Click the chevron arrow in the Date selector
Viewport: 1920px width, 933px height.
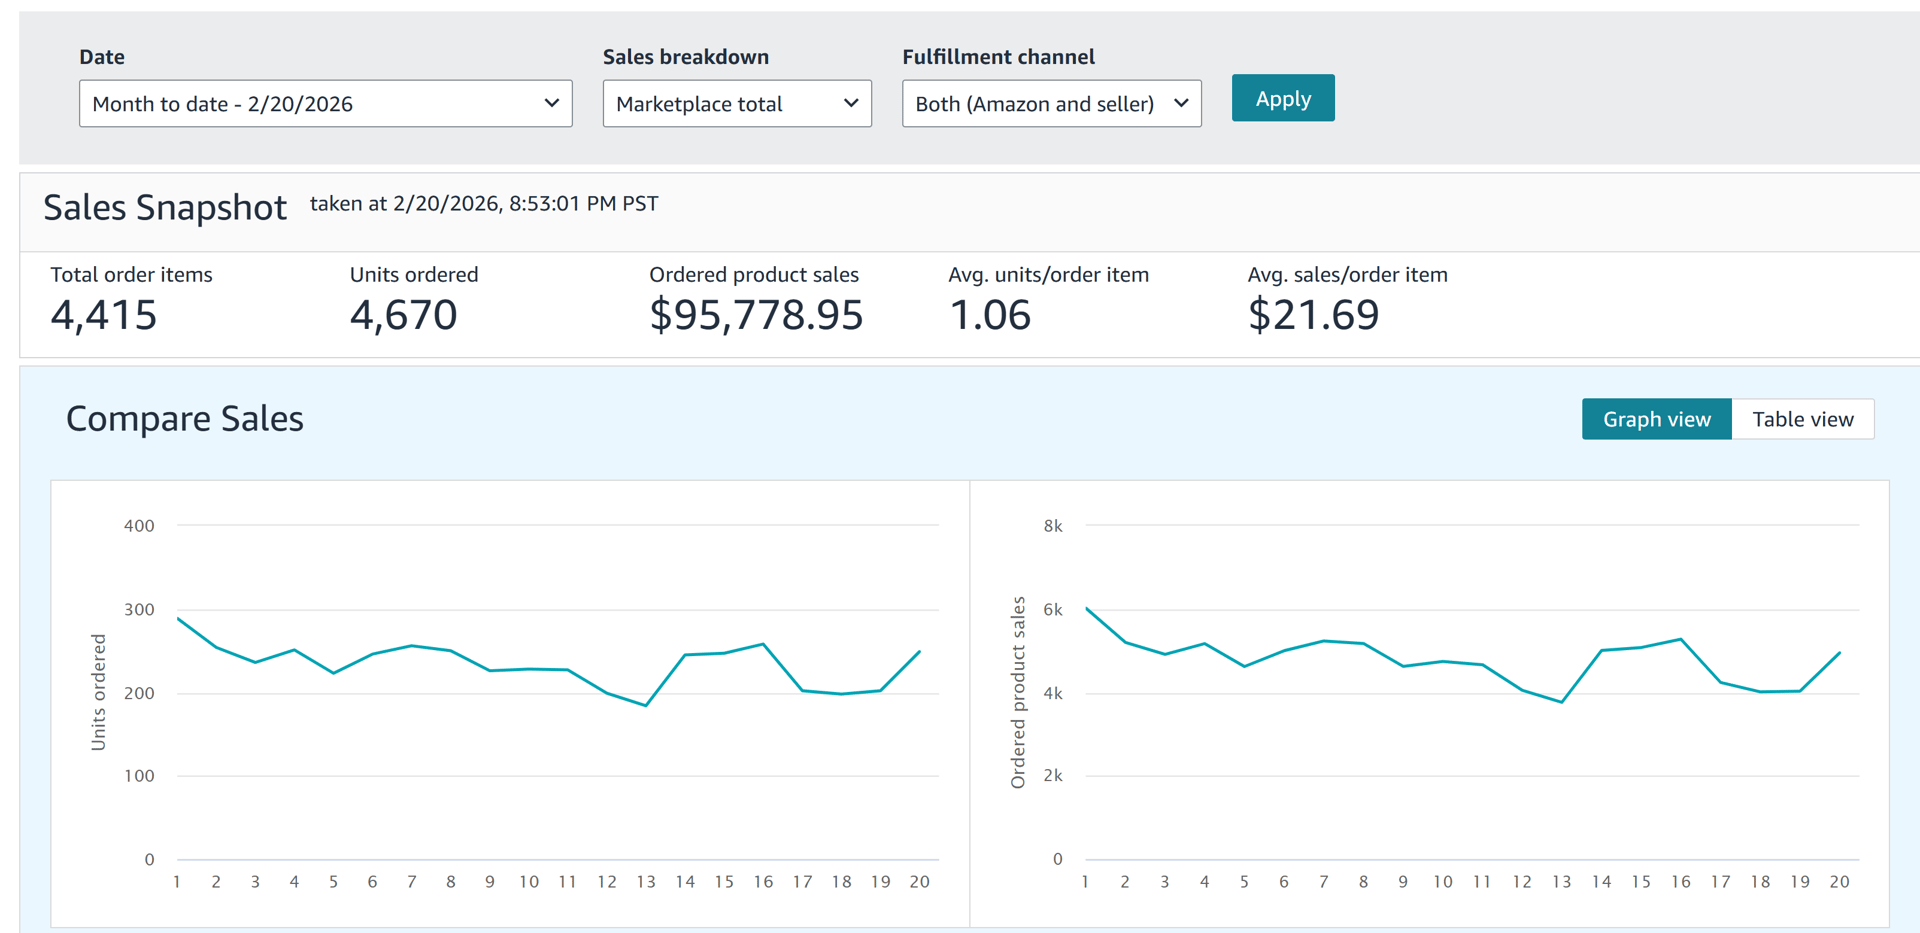coord(551,103)
